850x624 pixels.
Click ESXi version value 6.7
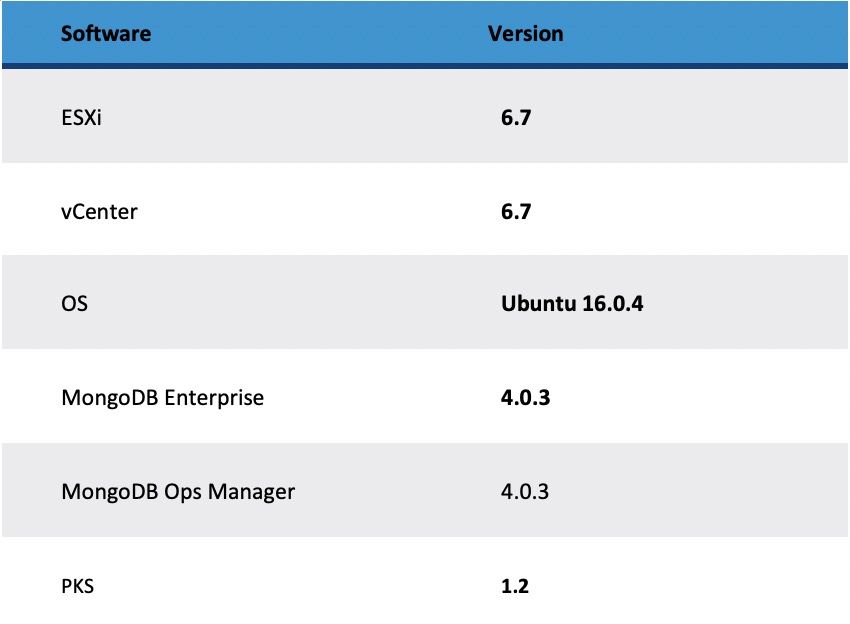coord(514,117)
